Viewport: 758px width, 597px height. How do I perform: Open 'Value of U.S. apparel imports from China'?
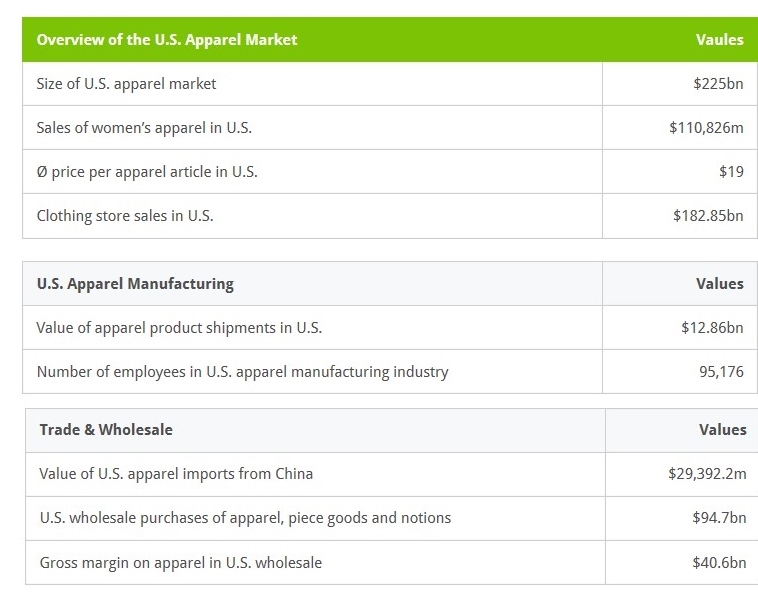pos(176,474)
